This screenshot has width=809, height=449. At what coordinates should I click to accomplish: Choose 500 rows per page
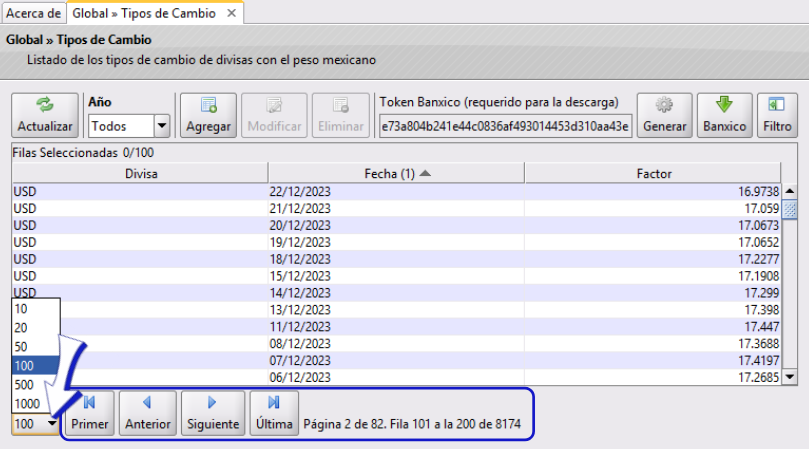click(36, 385)
